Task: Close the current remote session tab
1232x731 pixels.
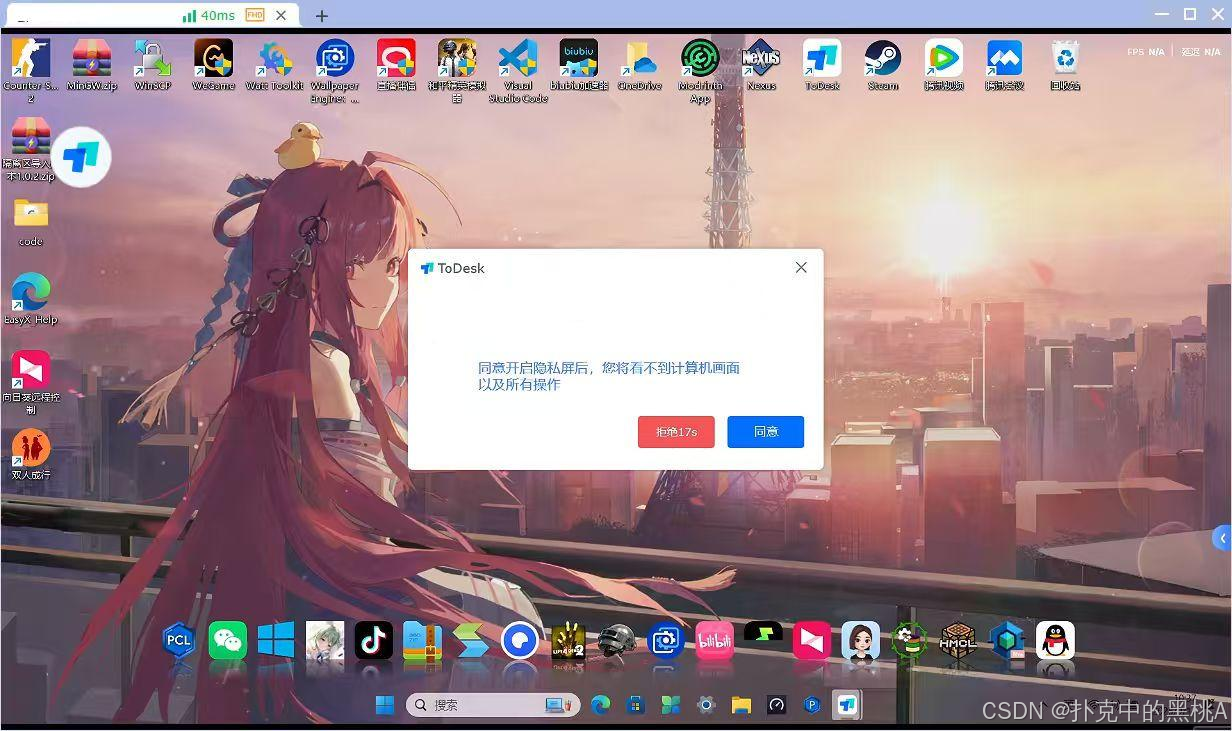Action: coord(282,15)
